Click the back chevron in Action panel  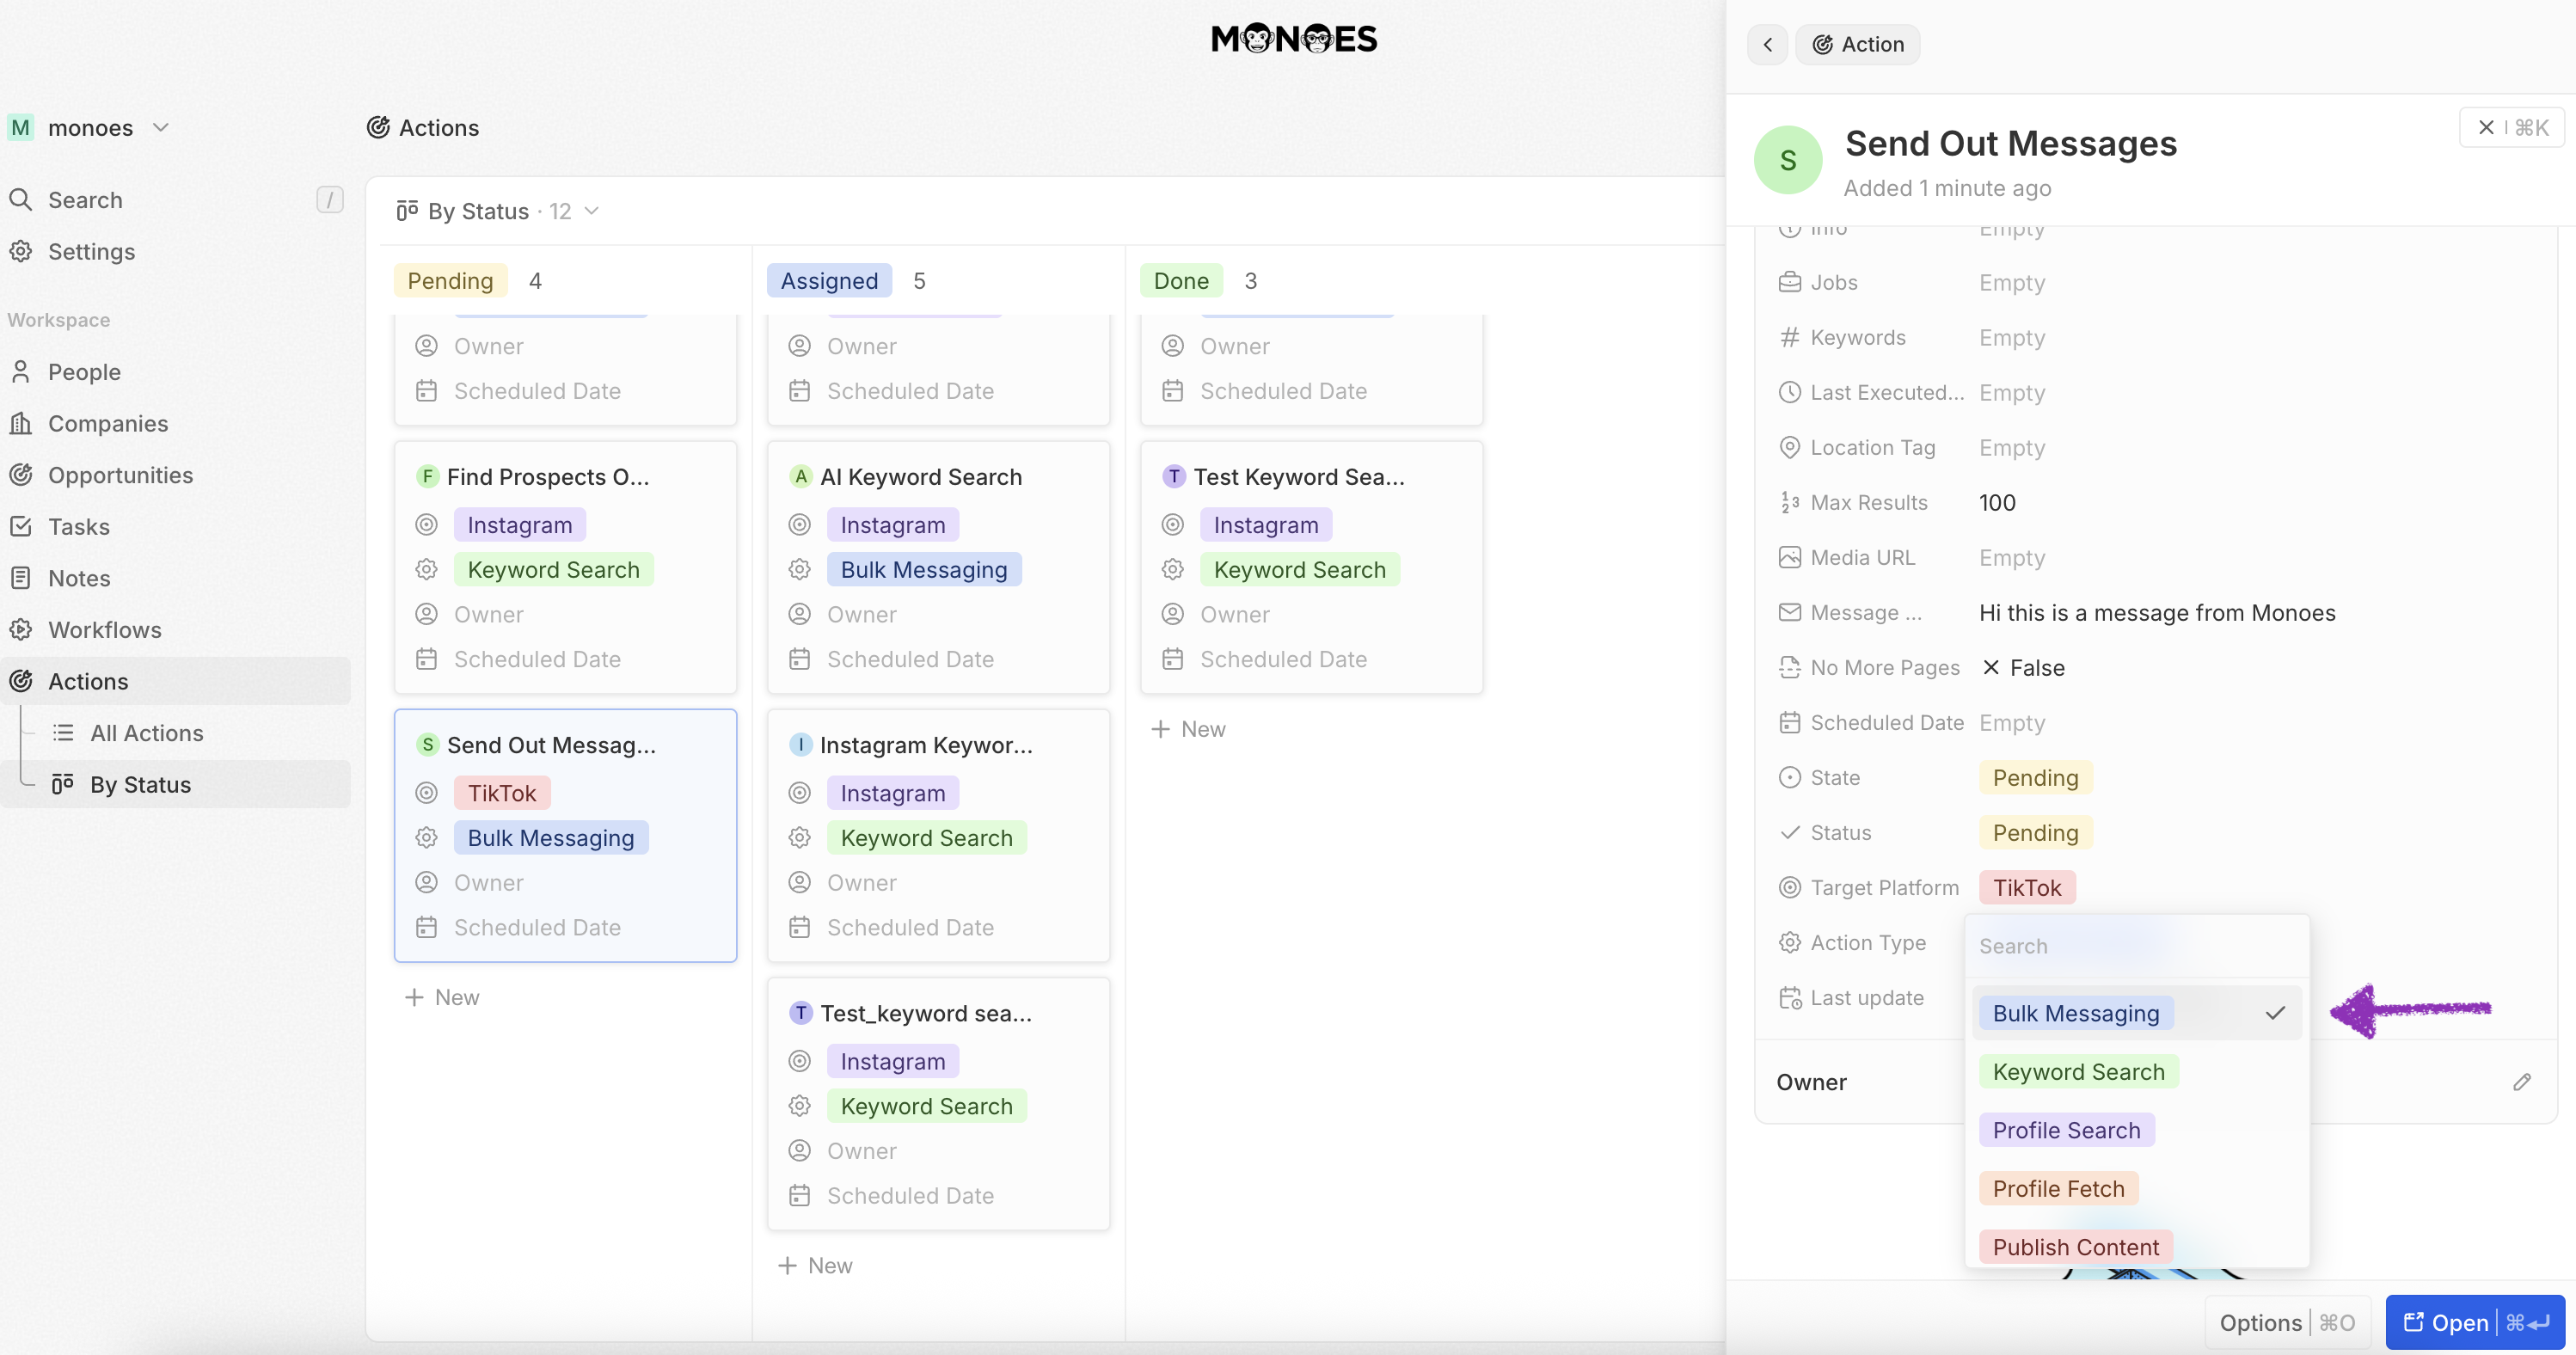[1767, 44]
